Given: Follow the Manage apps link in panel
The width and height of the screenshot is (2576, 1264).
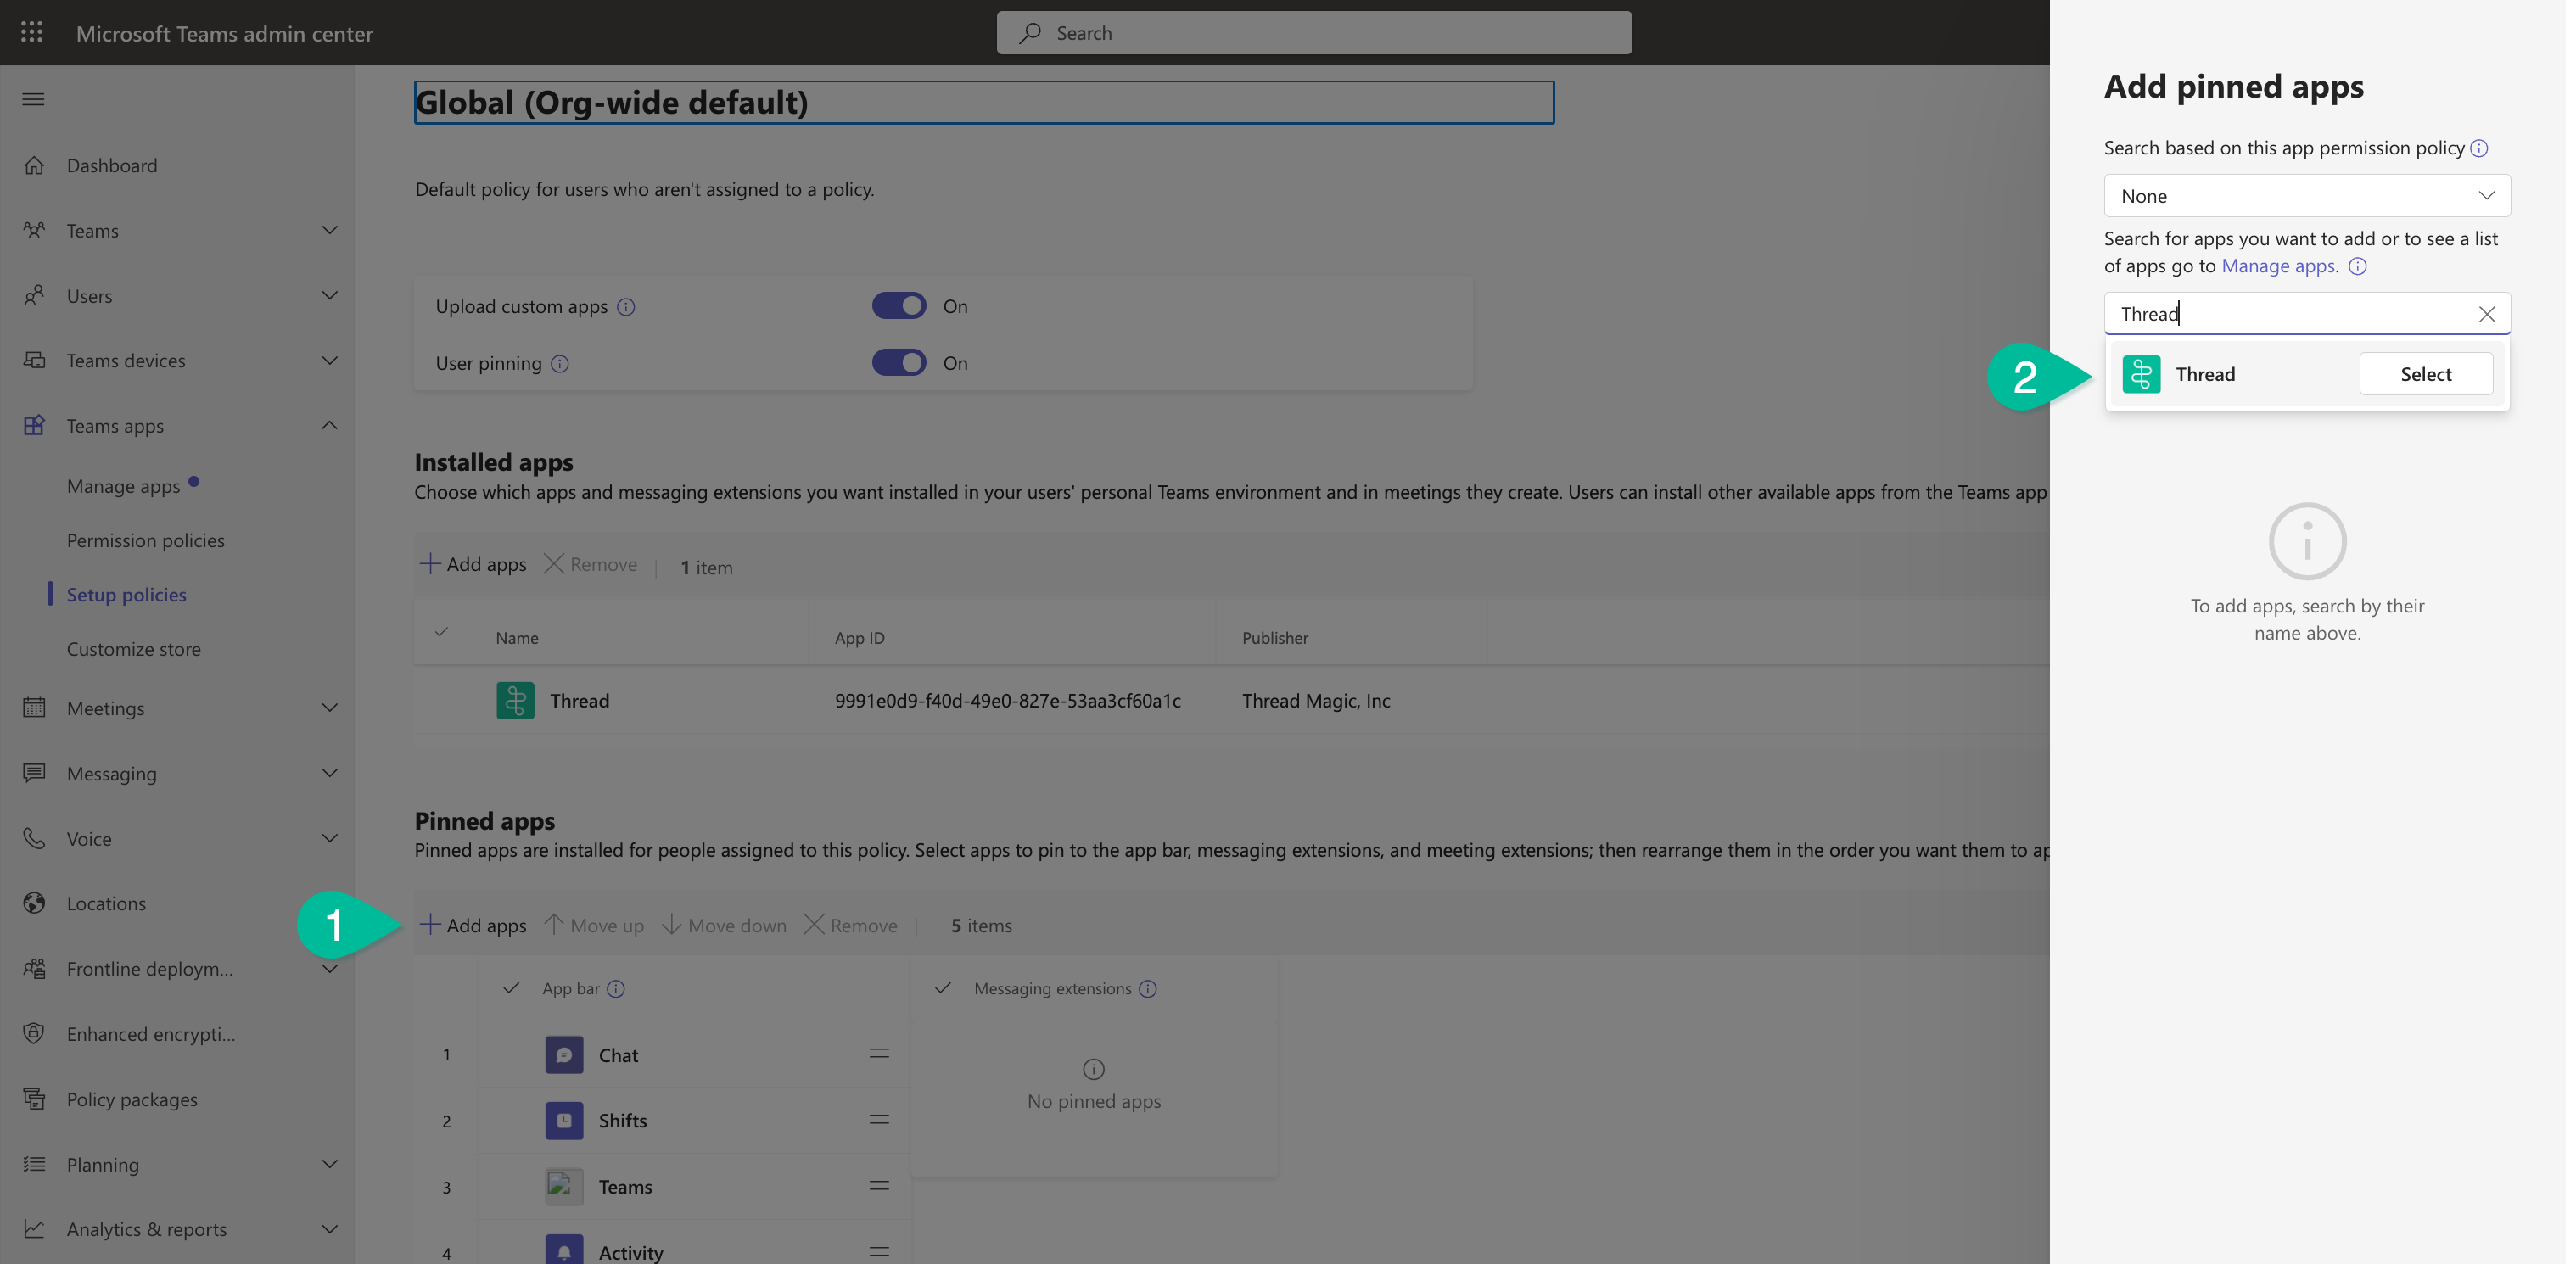Looking at the screenshot, I should (2278, 266).
